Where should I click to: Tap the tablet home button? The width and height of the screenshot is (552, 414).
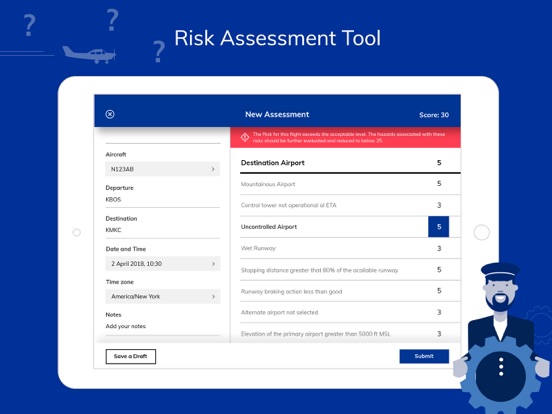[x=482, y=232]
